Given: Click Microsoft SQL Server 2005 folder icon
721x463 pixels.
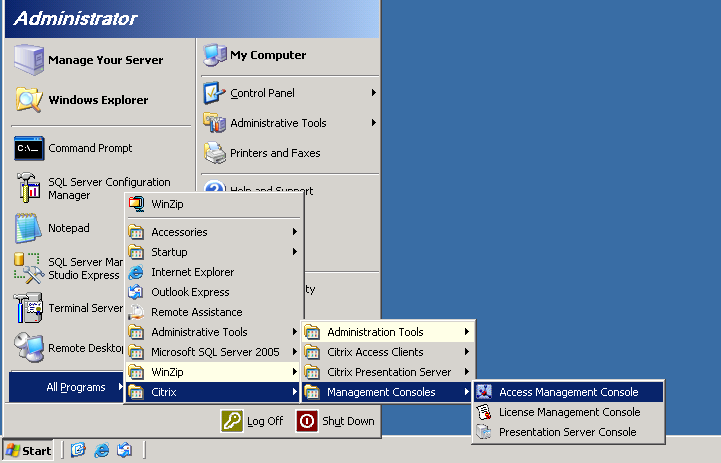Looking at the screenshot, I should click(x=136, y=352).
